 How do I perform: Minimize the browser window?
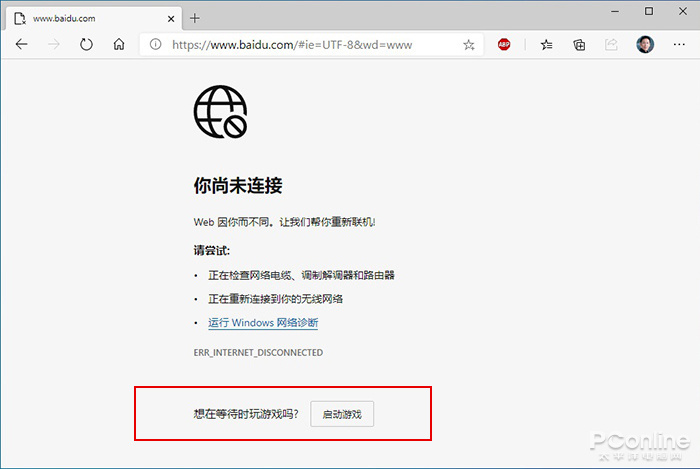coord(615,11)
